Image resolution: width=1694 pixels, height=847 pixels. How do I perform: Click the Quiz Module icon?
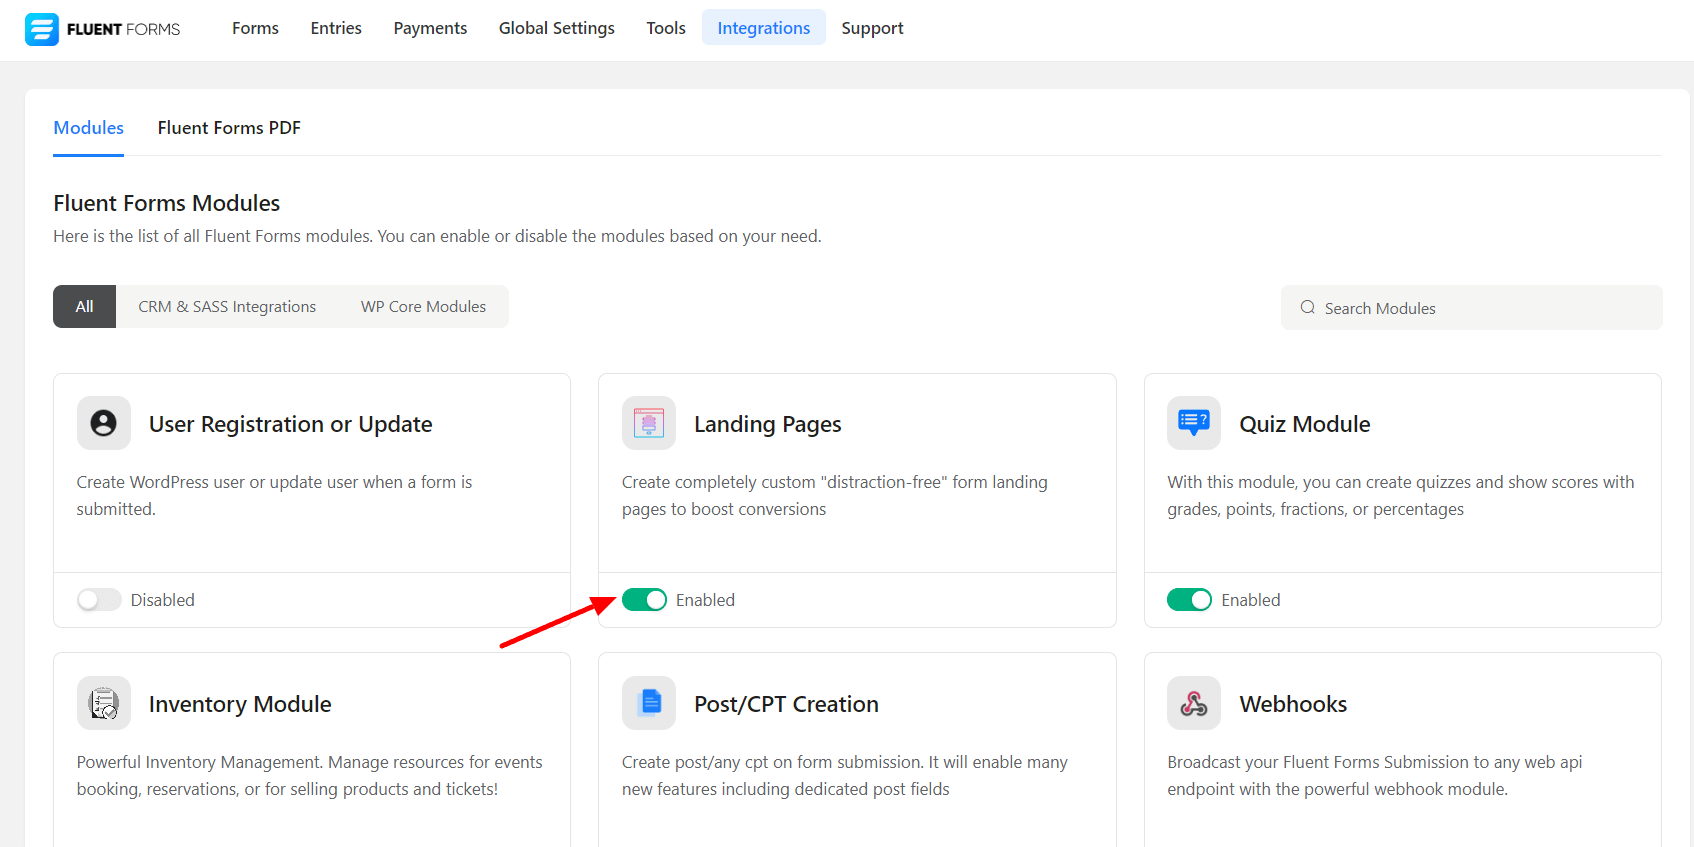(x=1194, y=423)
